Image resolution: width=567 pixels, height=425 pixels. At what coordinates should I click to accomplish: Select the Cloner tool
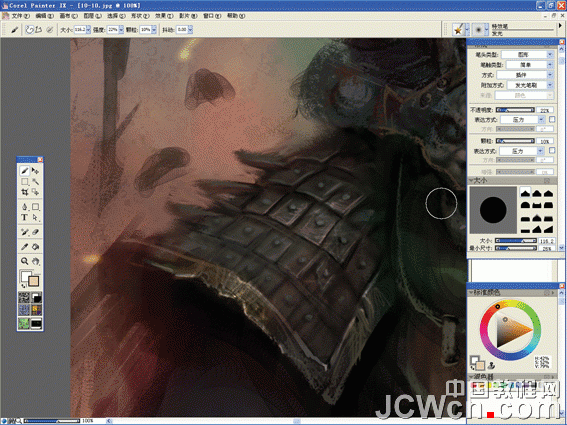coord(25,232)
